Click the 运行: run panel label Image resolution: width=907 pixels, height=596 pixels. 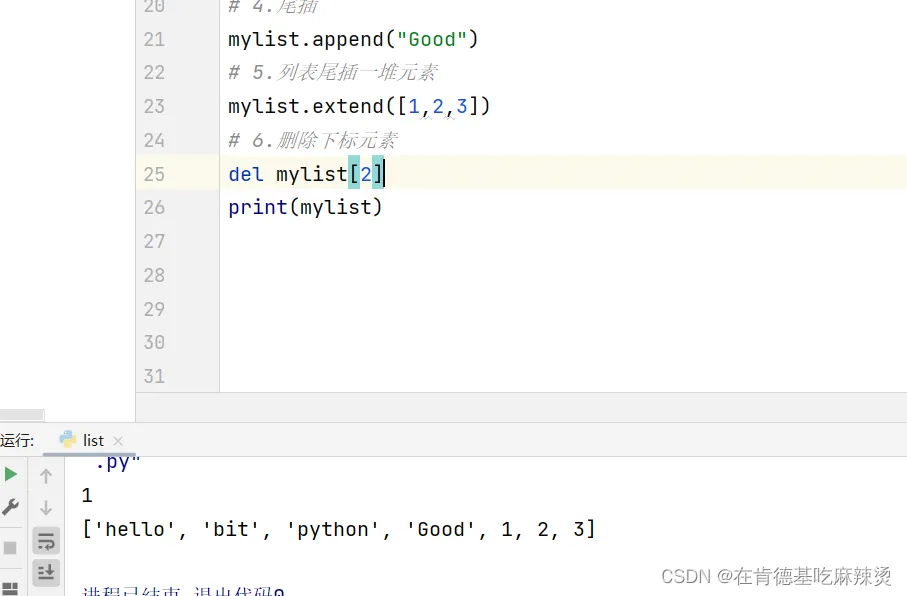coord(17,440)
